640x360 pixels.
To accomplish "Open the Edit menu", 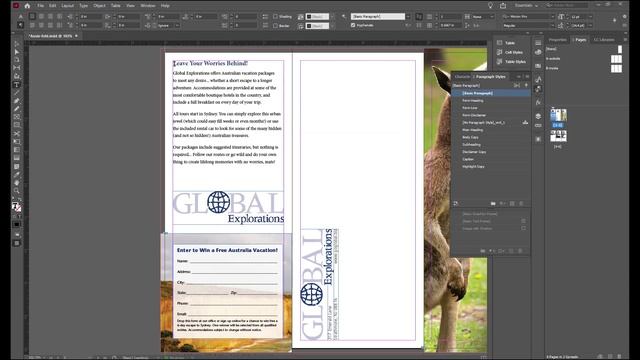I will click(53, 6).
